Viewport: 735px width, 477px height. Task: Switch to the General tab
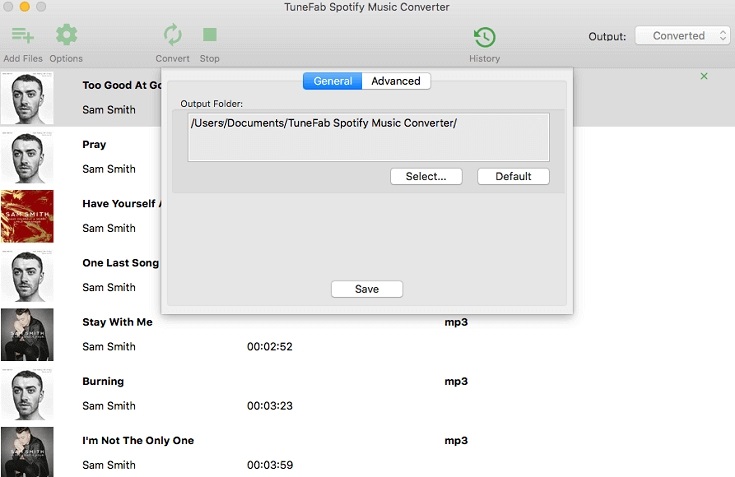tap(332, 81)
